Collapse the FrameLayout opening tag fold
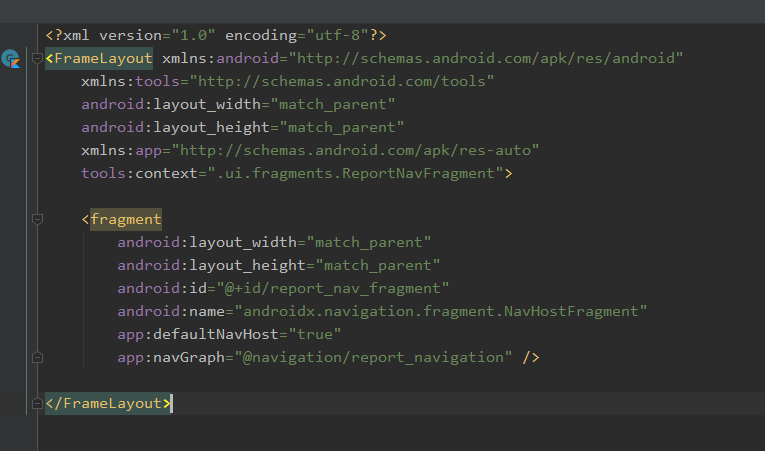The height and width of the screenshot is (451, 765). click(x=37, y=59)
